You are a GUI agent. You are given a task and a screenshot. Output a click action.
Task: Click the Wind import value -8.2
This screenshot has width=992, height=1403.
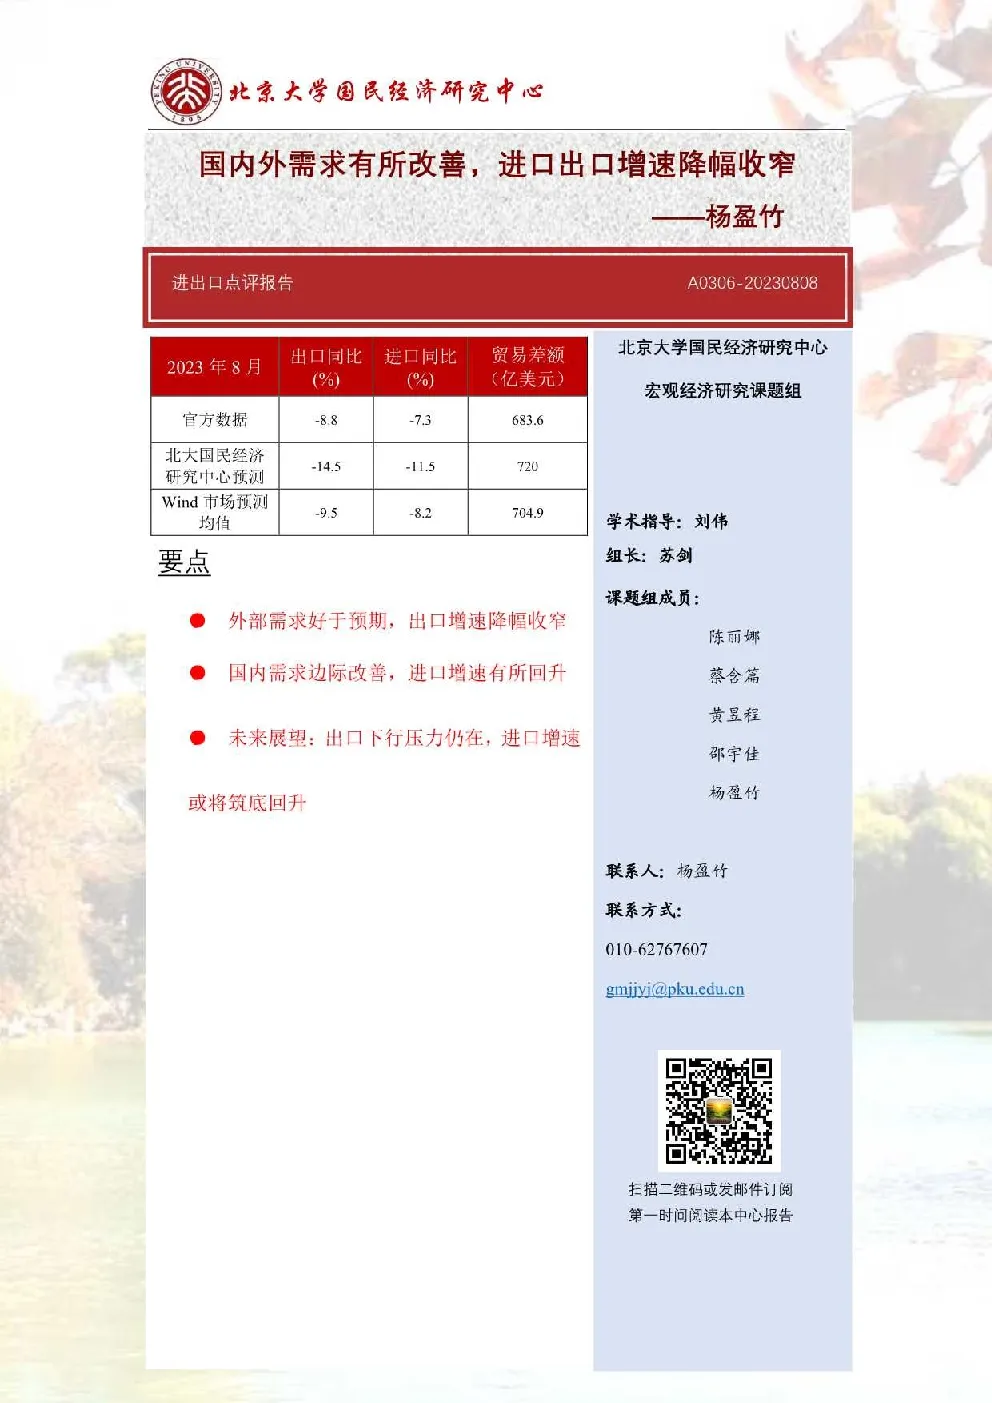(x=420, y=512)
